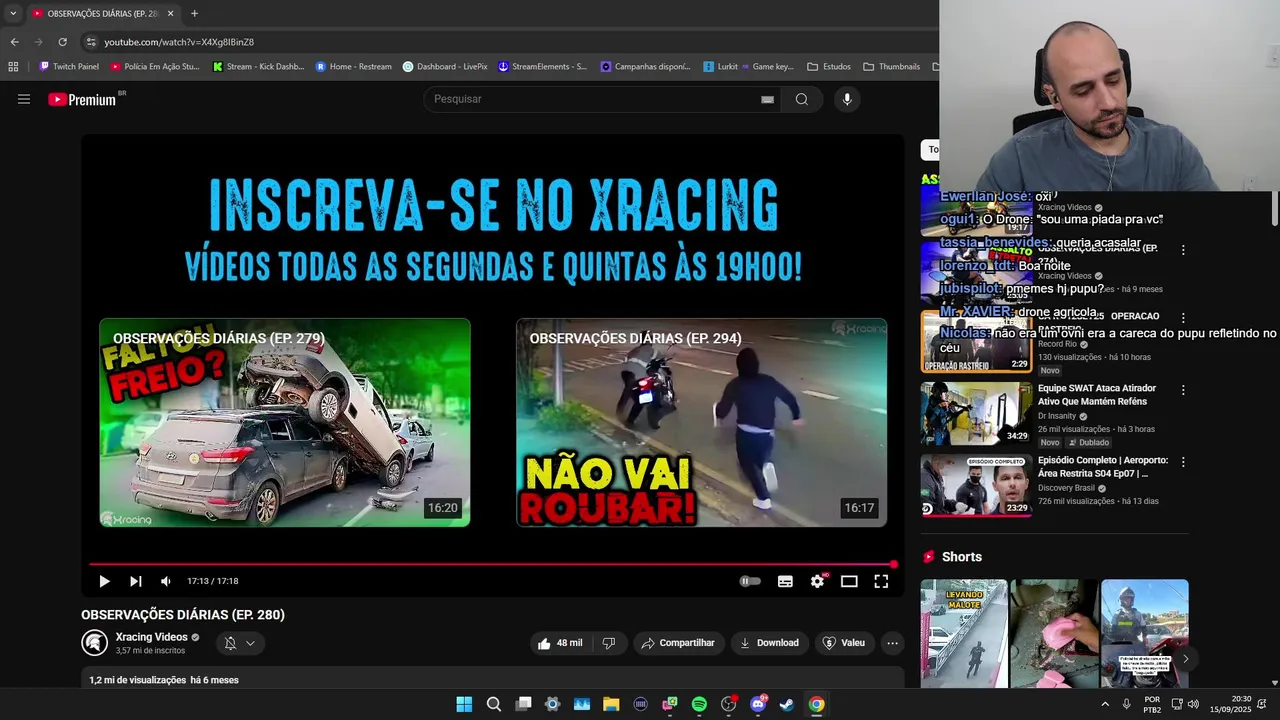
Task: Click the Compartilhar share button
Action: pyautogui.click(x=678, y=643)
